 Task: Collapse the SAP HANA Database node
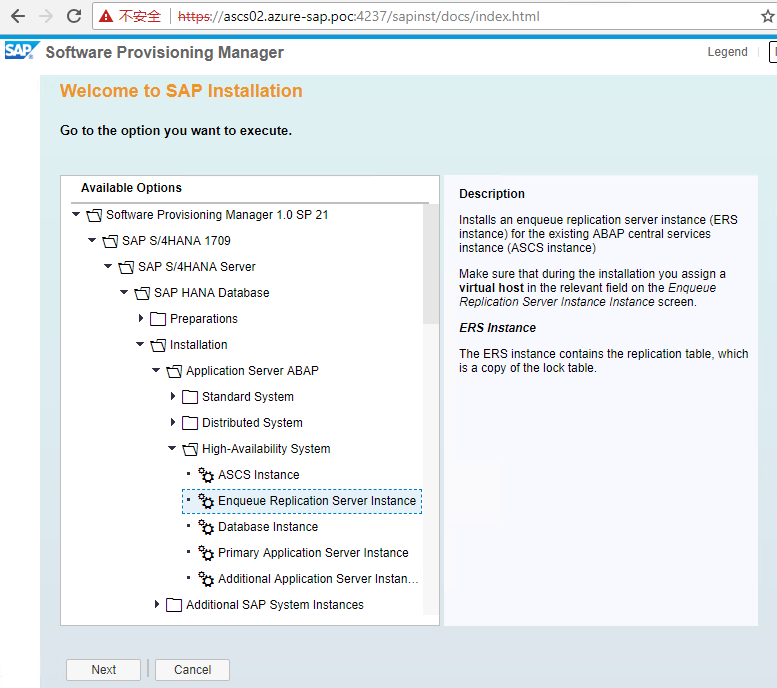pyautogui.click(x=124, y=292)
